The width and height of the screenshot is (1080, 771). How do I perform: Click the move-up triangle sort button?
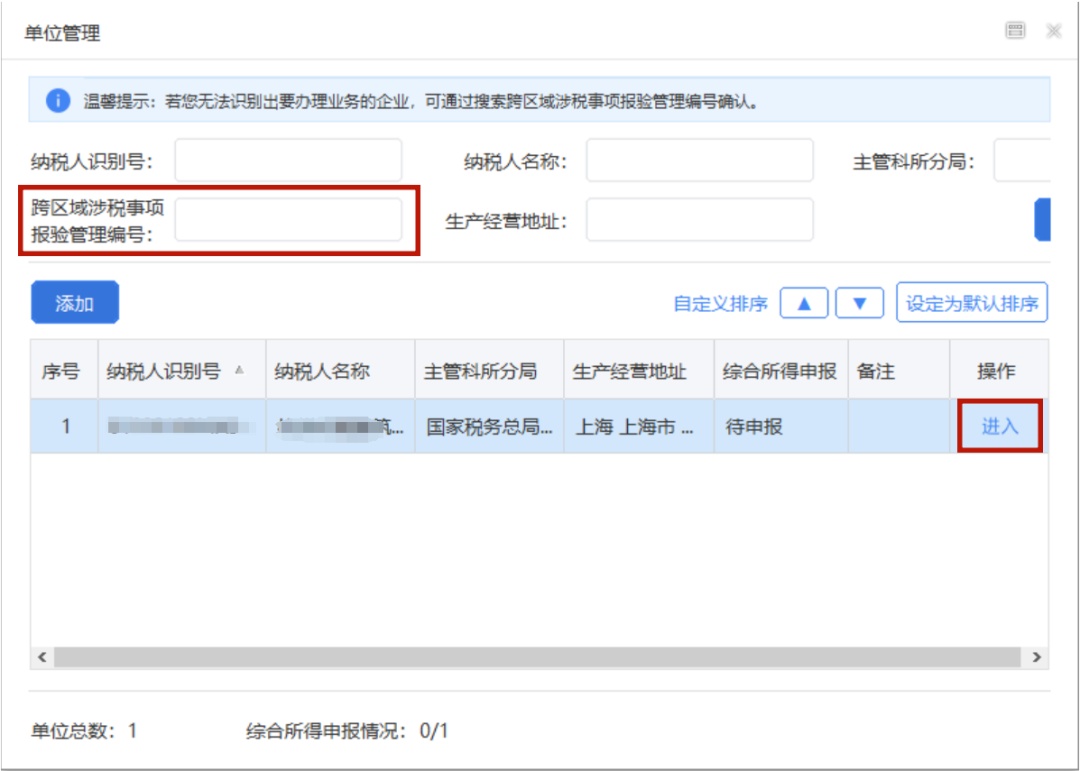(804, 303)
